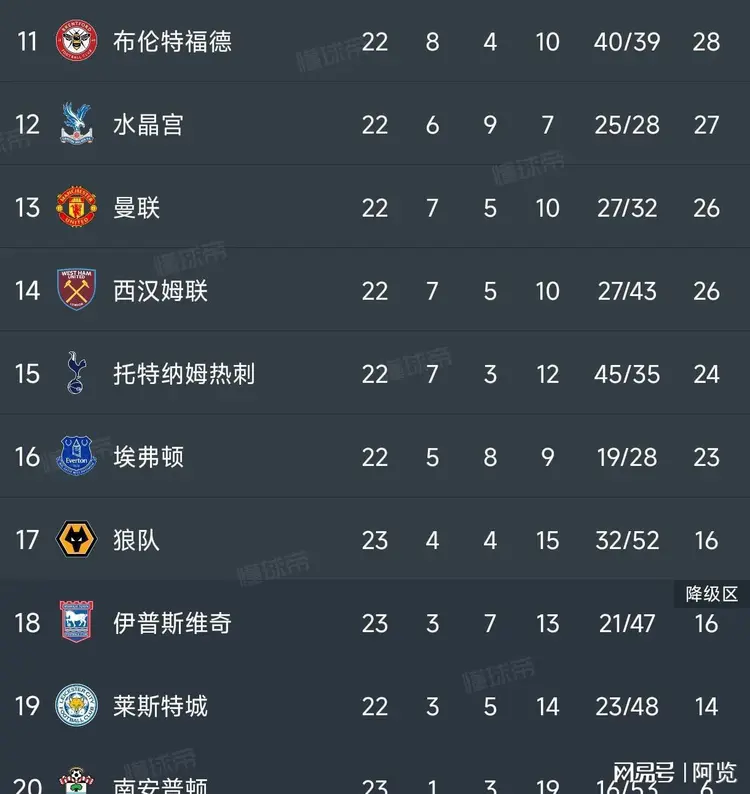Click the Tottenham Hotspur cockerel logo
The image size is (750, 794).
click(x=76, y=373)
